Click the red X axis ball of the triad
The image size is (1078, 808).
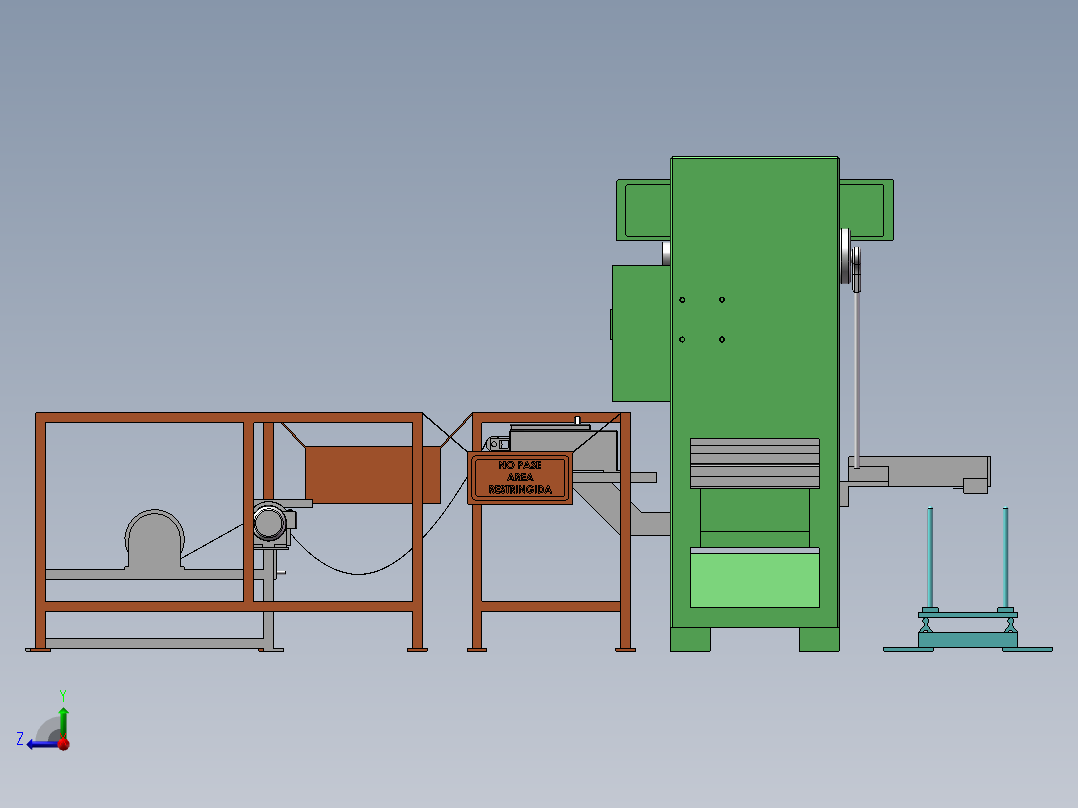coord(63,743)
